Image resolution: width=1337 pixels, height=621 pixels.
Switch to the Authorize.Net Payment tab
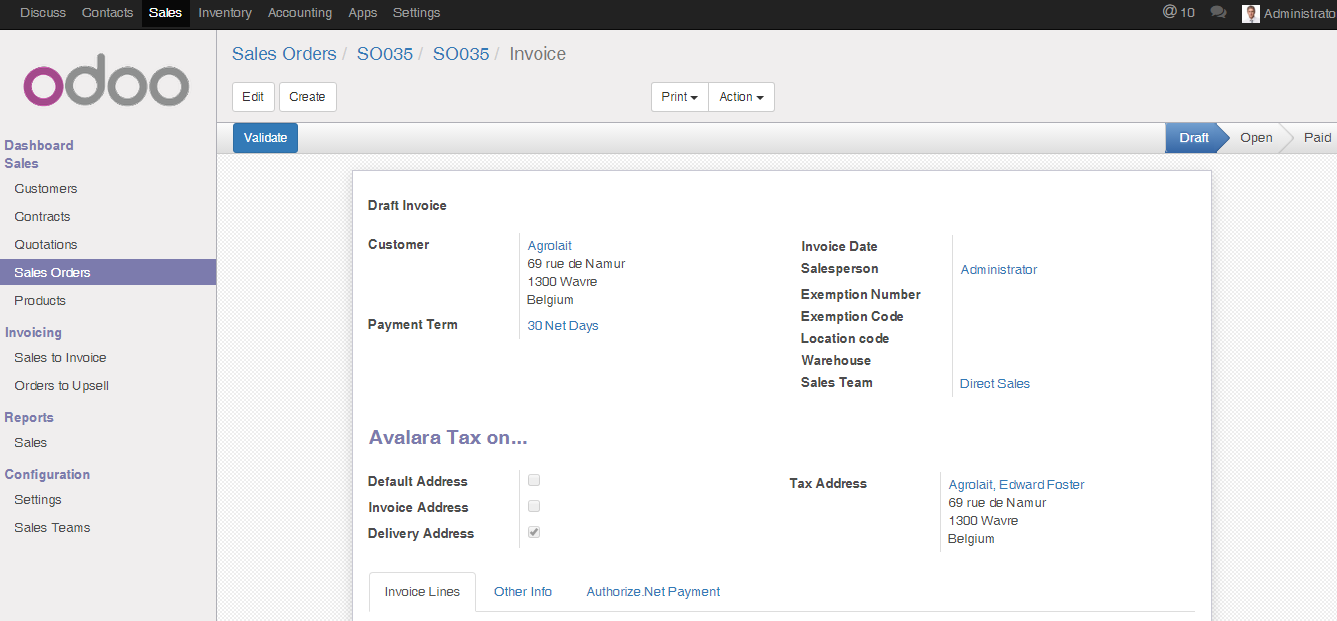pyautogui.click(x=653, y=592)
